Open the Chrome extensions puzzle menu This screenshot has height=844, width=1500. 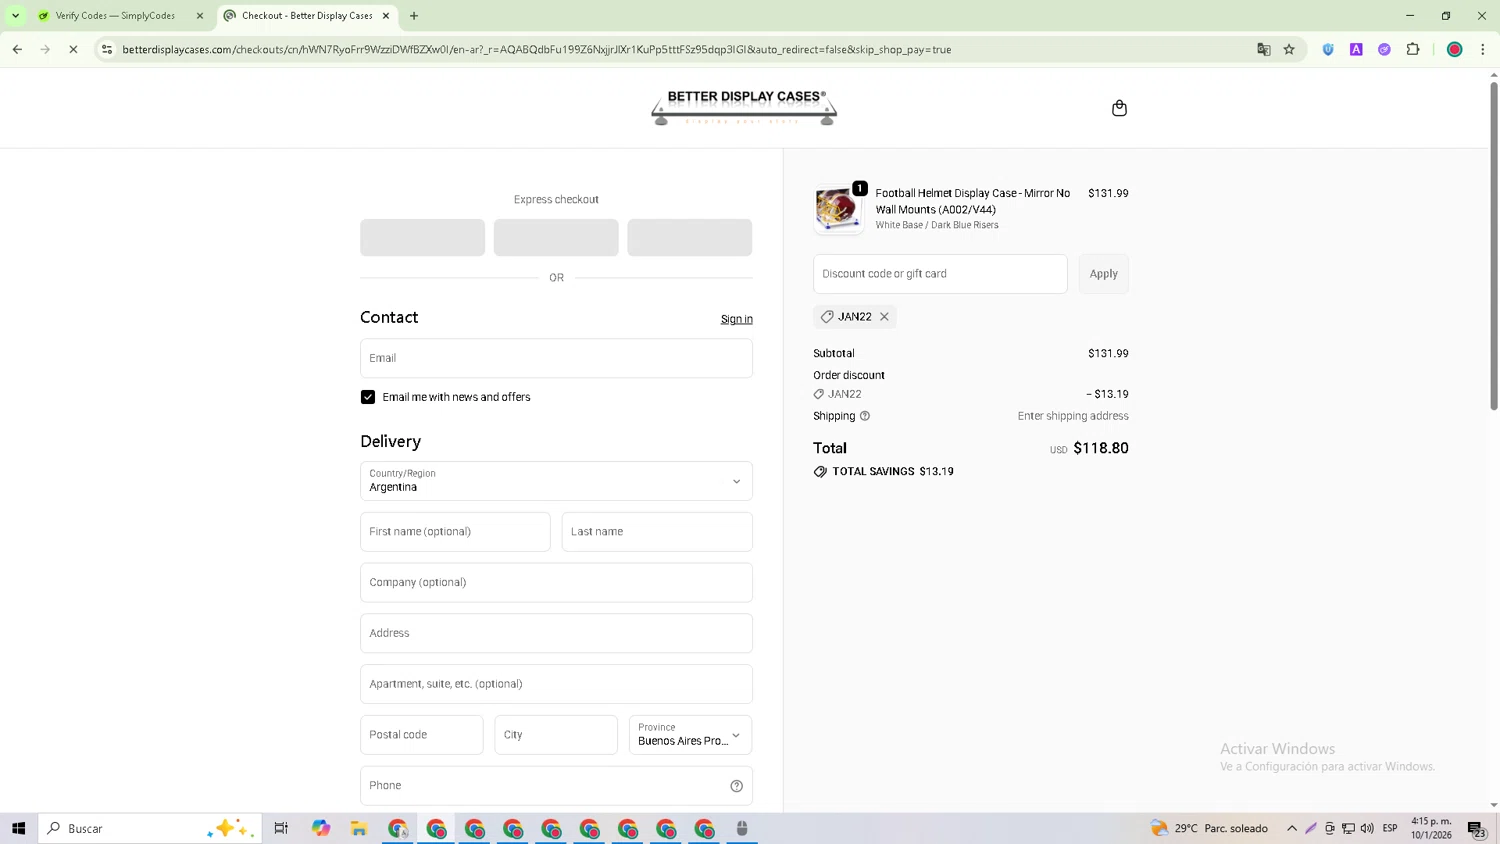click(x=1413, y=49)
